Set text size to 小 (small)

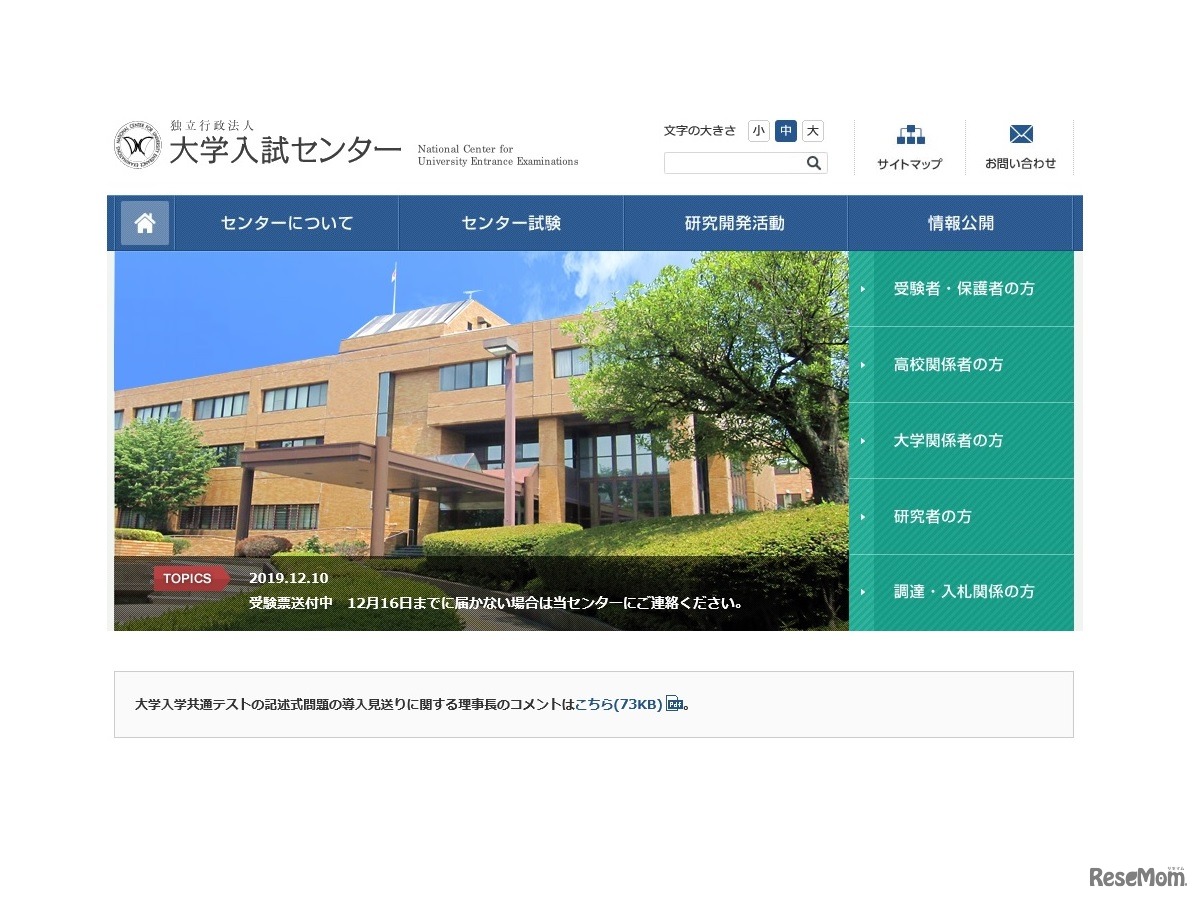click(759, 131)
